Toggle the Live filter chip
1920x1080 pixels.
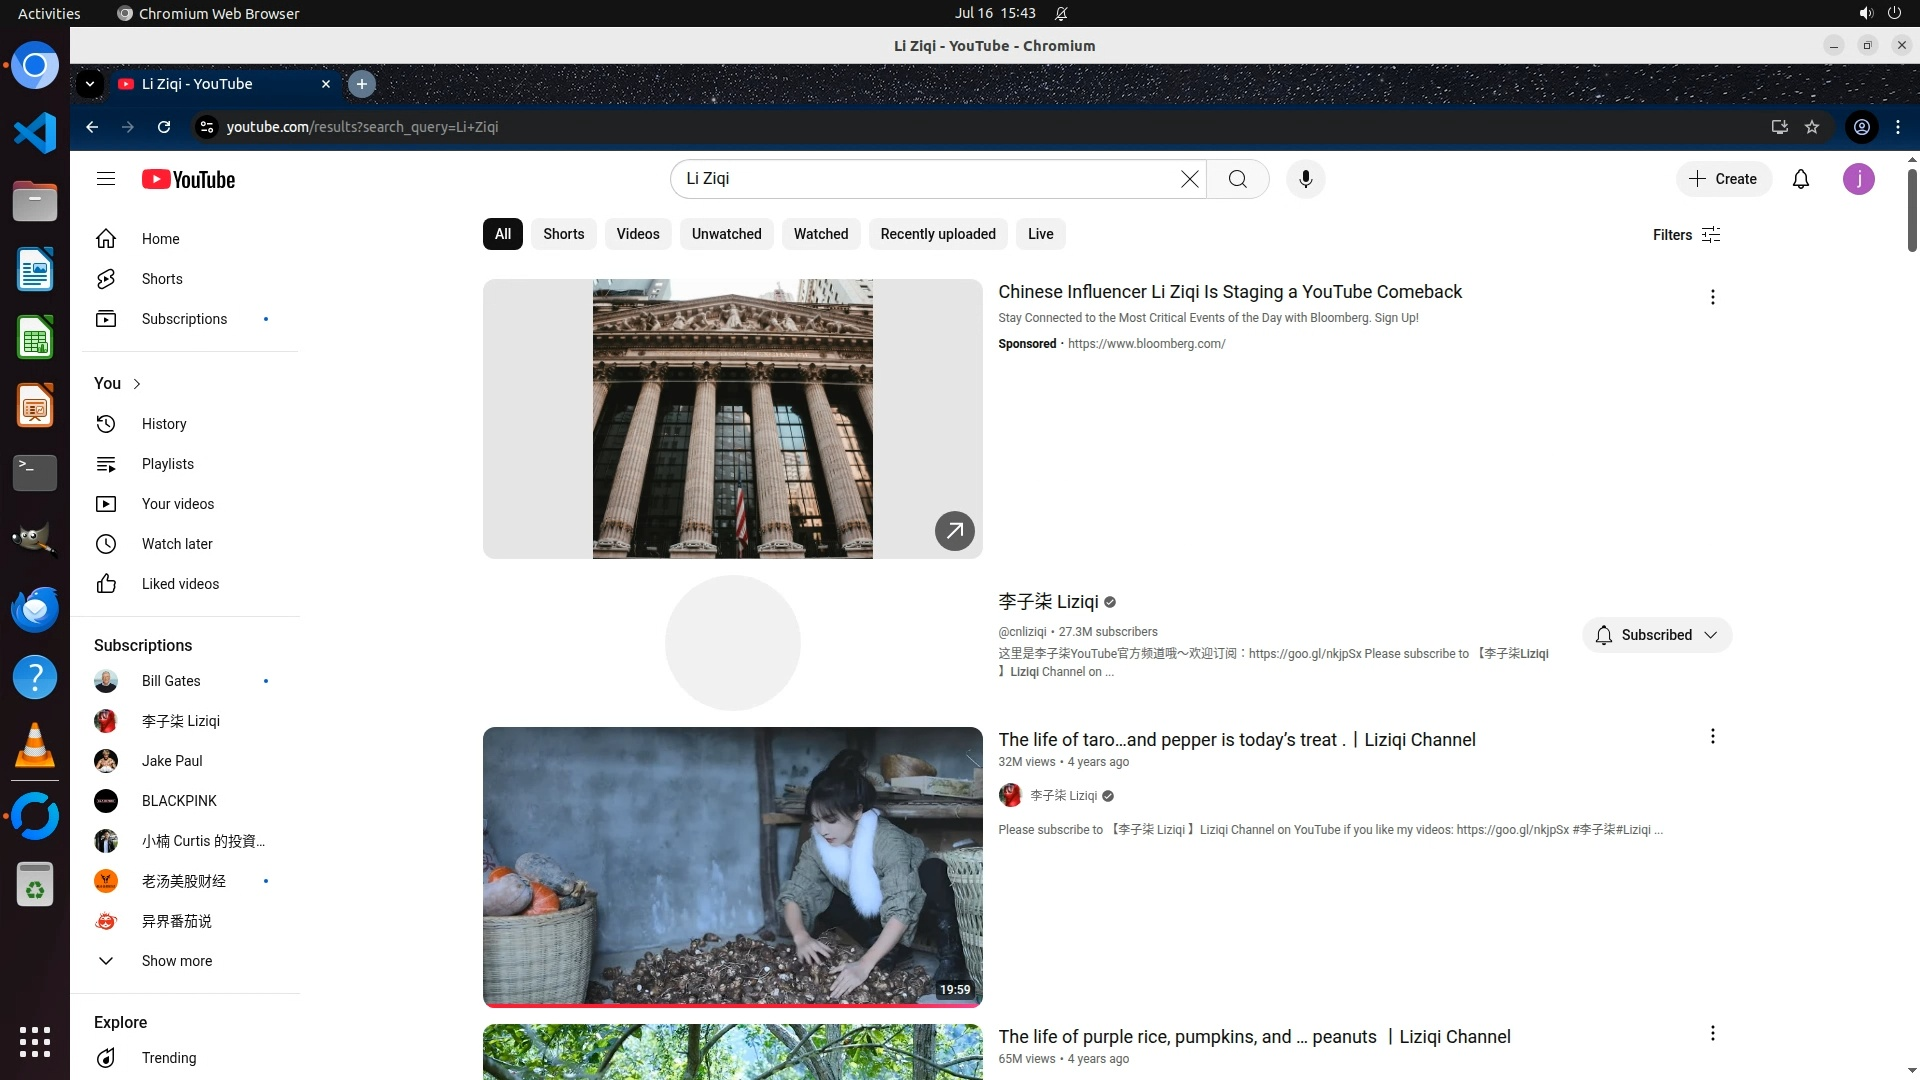[1040, 234]
